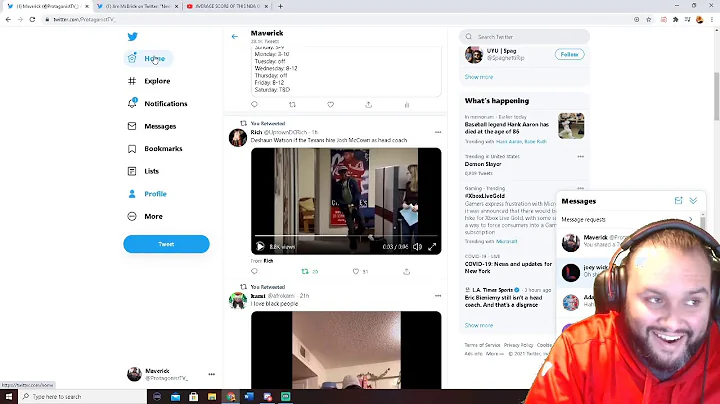The width and height of the screenshot is (720, 404).
Task: Open more options on kami's tweet
Action: (438, 296)
